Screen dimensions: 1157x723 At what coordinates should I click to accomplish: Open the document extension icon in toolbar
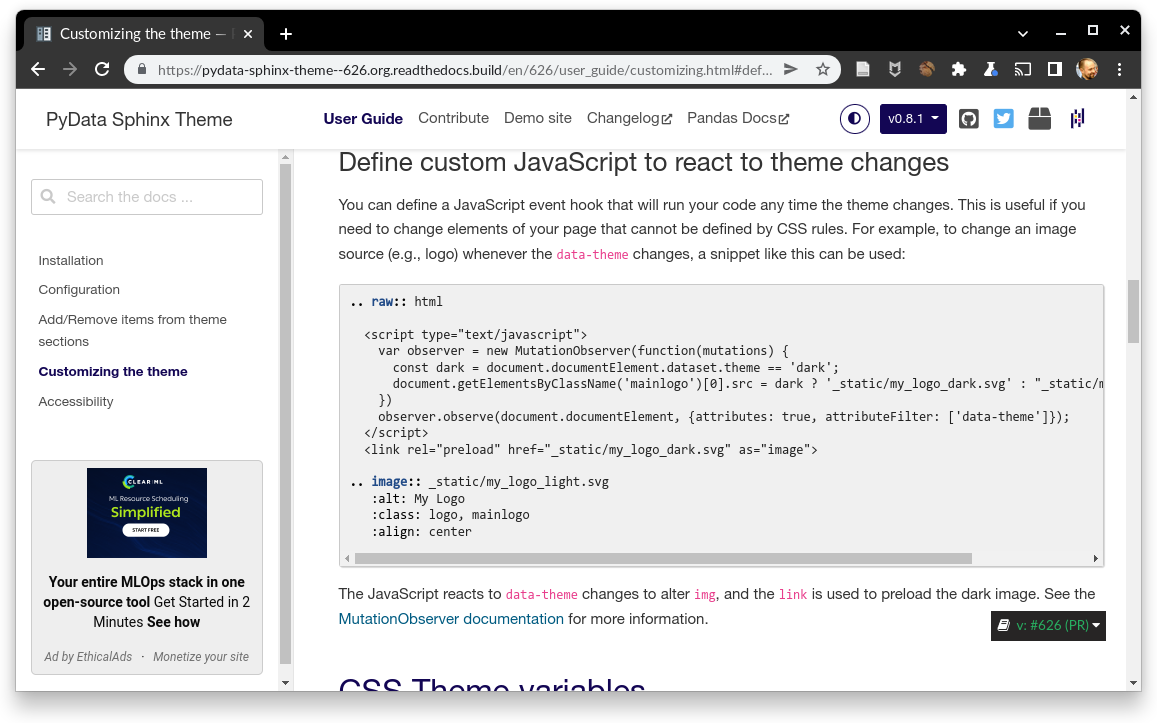click(863, 69)
